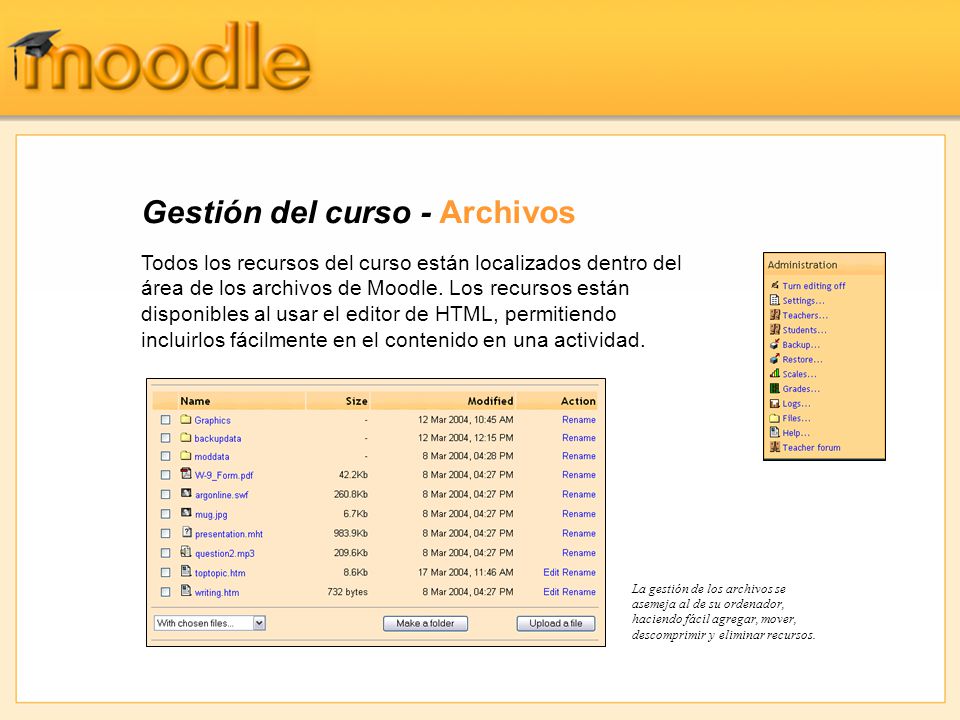Viewport: 960px width, 720px height.
Task: Open the Restore... link
Action: [x=803, y=359]
